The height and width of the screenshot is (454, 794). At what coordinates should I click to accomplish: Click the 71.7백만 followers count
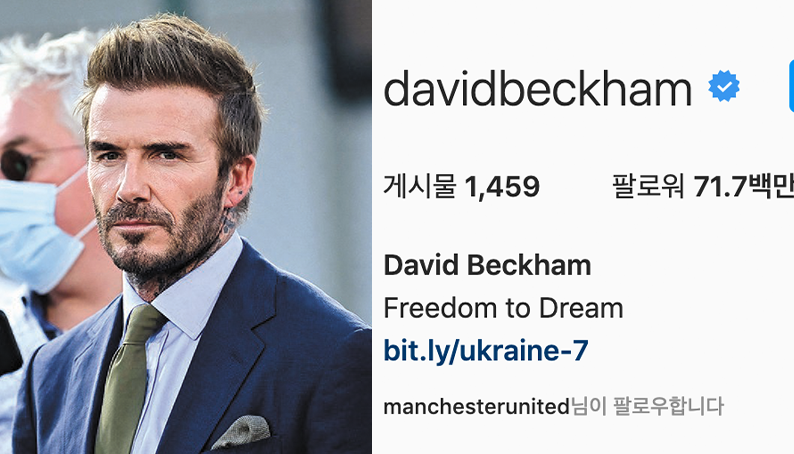(743, 186)
